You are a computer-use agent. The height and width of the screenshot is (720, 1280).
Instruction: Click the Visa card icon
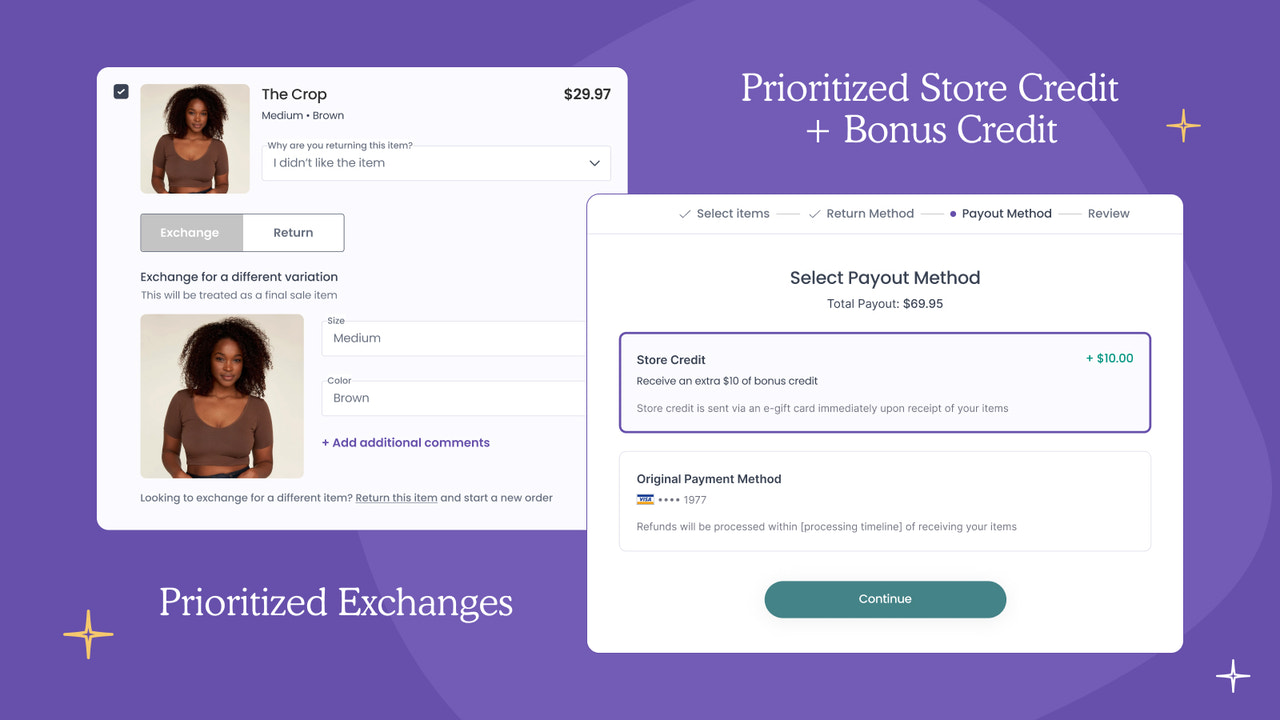click(645, 498)
